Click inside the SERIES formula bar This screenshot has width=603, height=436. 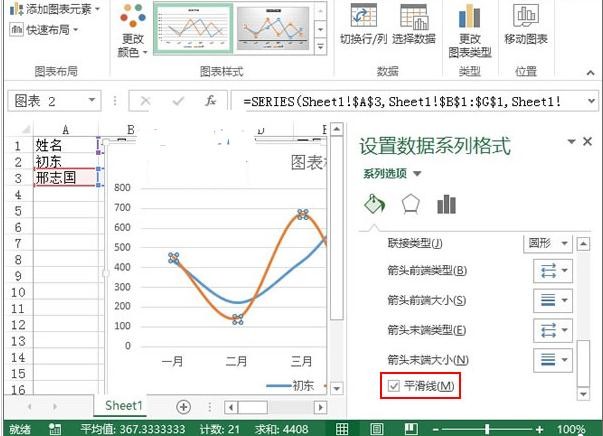click(408, 102)
